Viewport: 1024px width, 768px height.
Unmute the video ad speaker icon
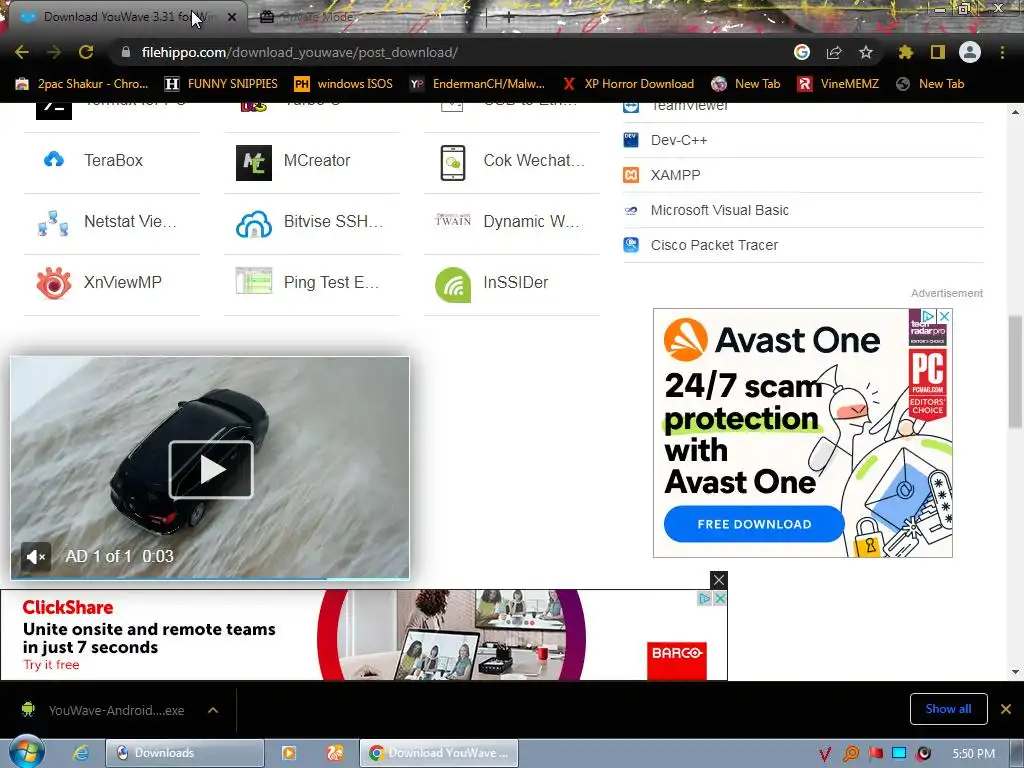[x=35, y=556]
